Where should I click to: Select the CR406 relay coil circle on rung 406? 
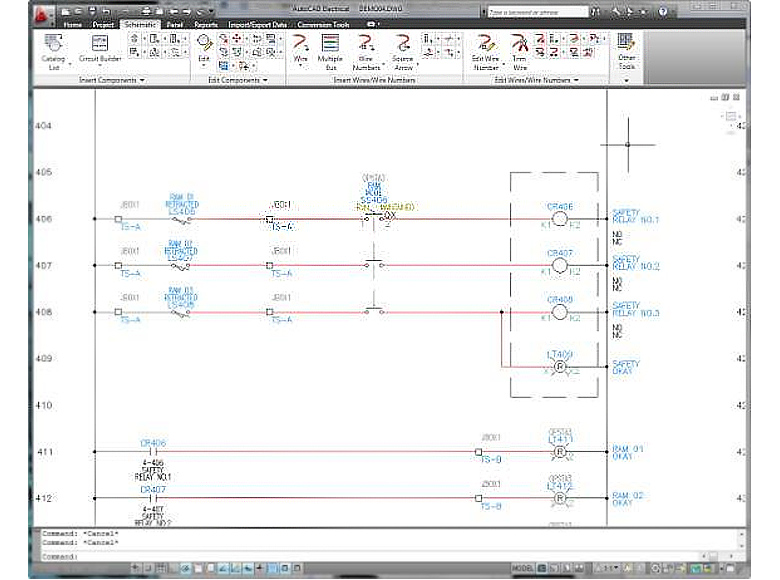560,219
